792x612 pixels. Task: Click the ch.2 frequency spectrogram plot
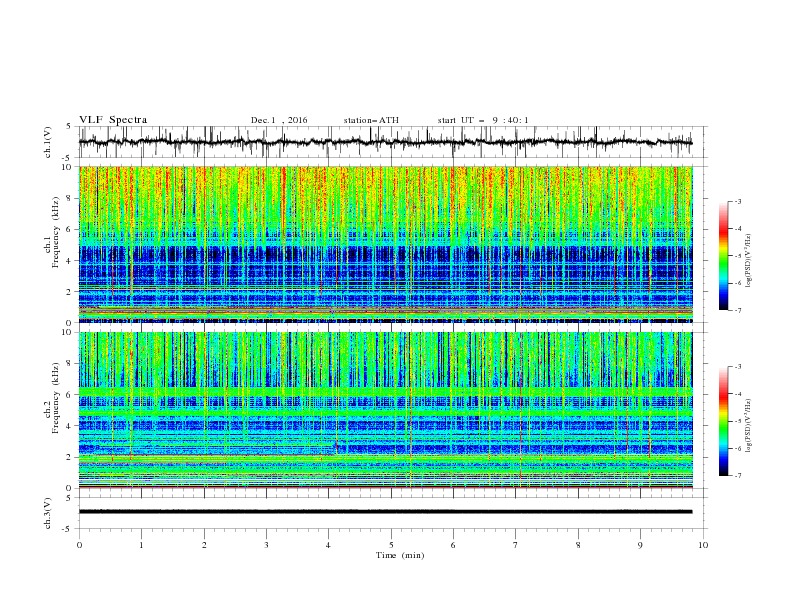(x=385, y=410)
